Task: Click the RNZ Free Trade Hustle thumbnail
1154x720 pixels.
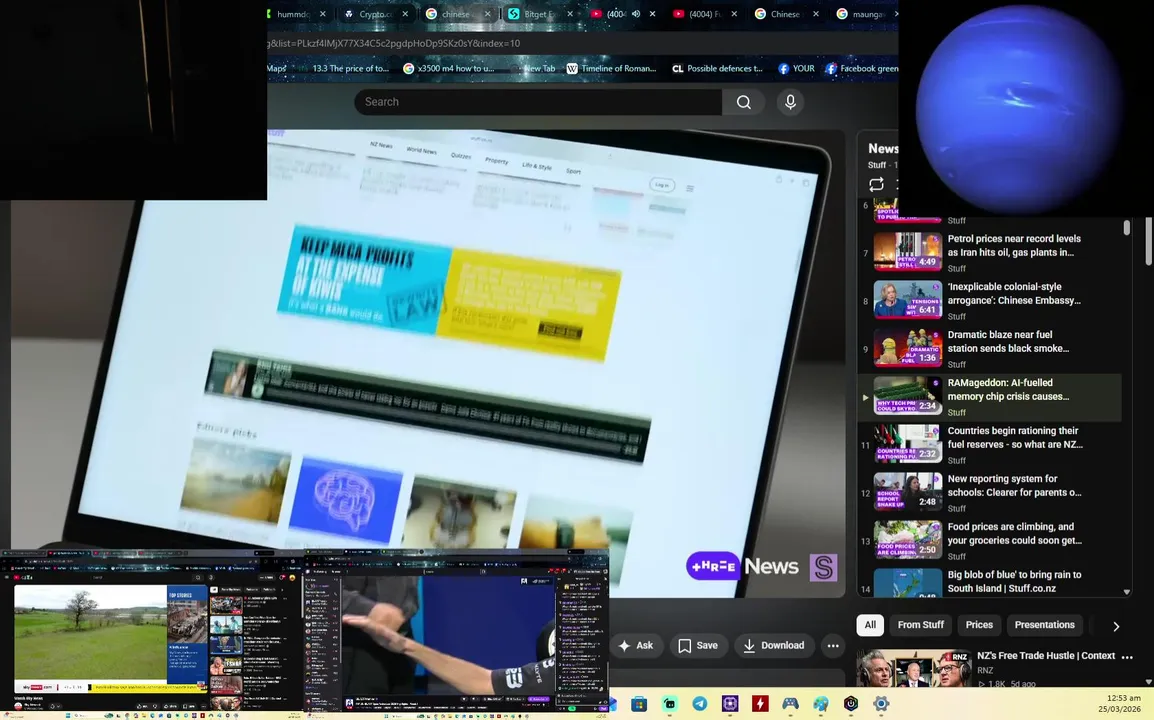Action: [x=913, y=668]
